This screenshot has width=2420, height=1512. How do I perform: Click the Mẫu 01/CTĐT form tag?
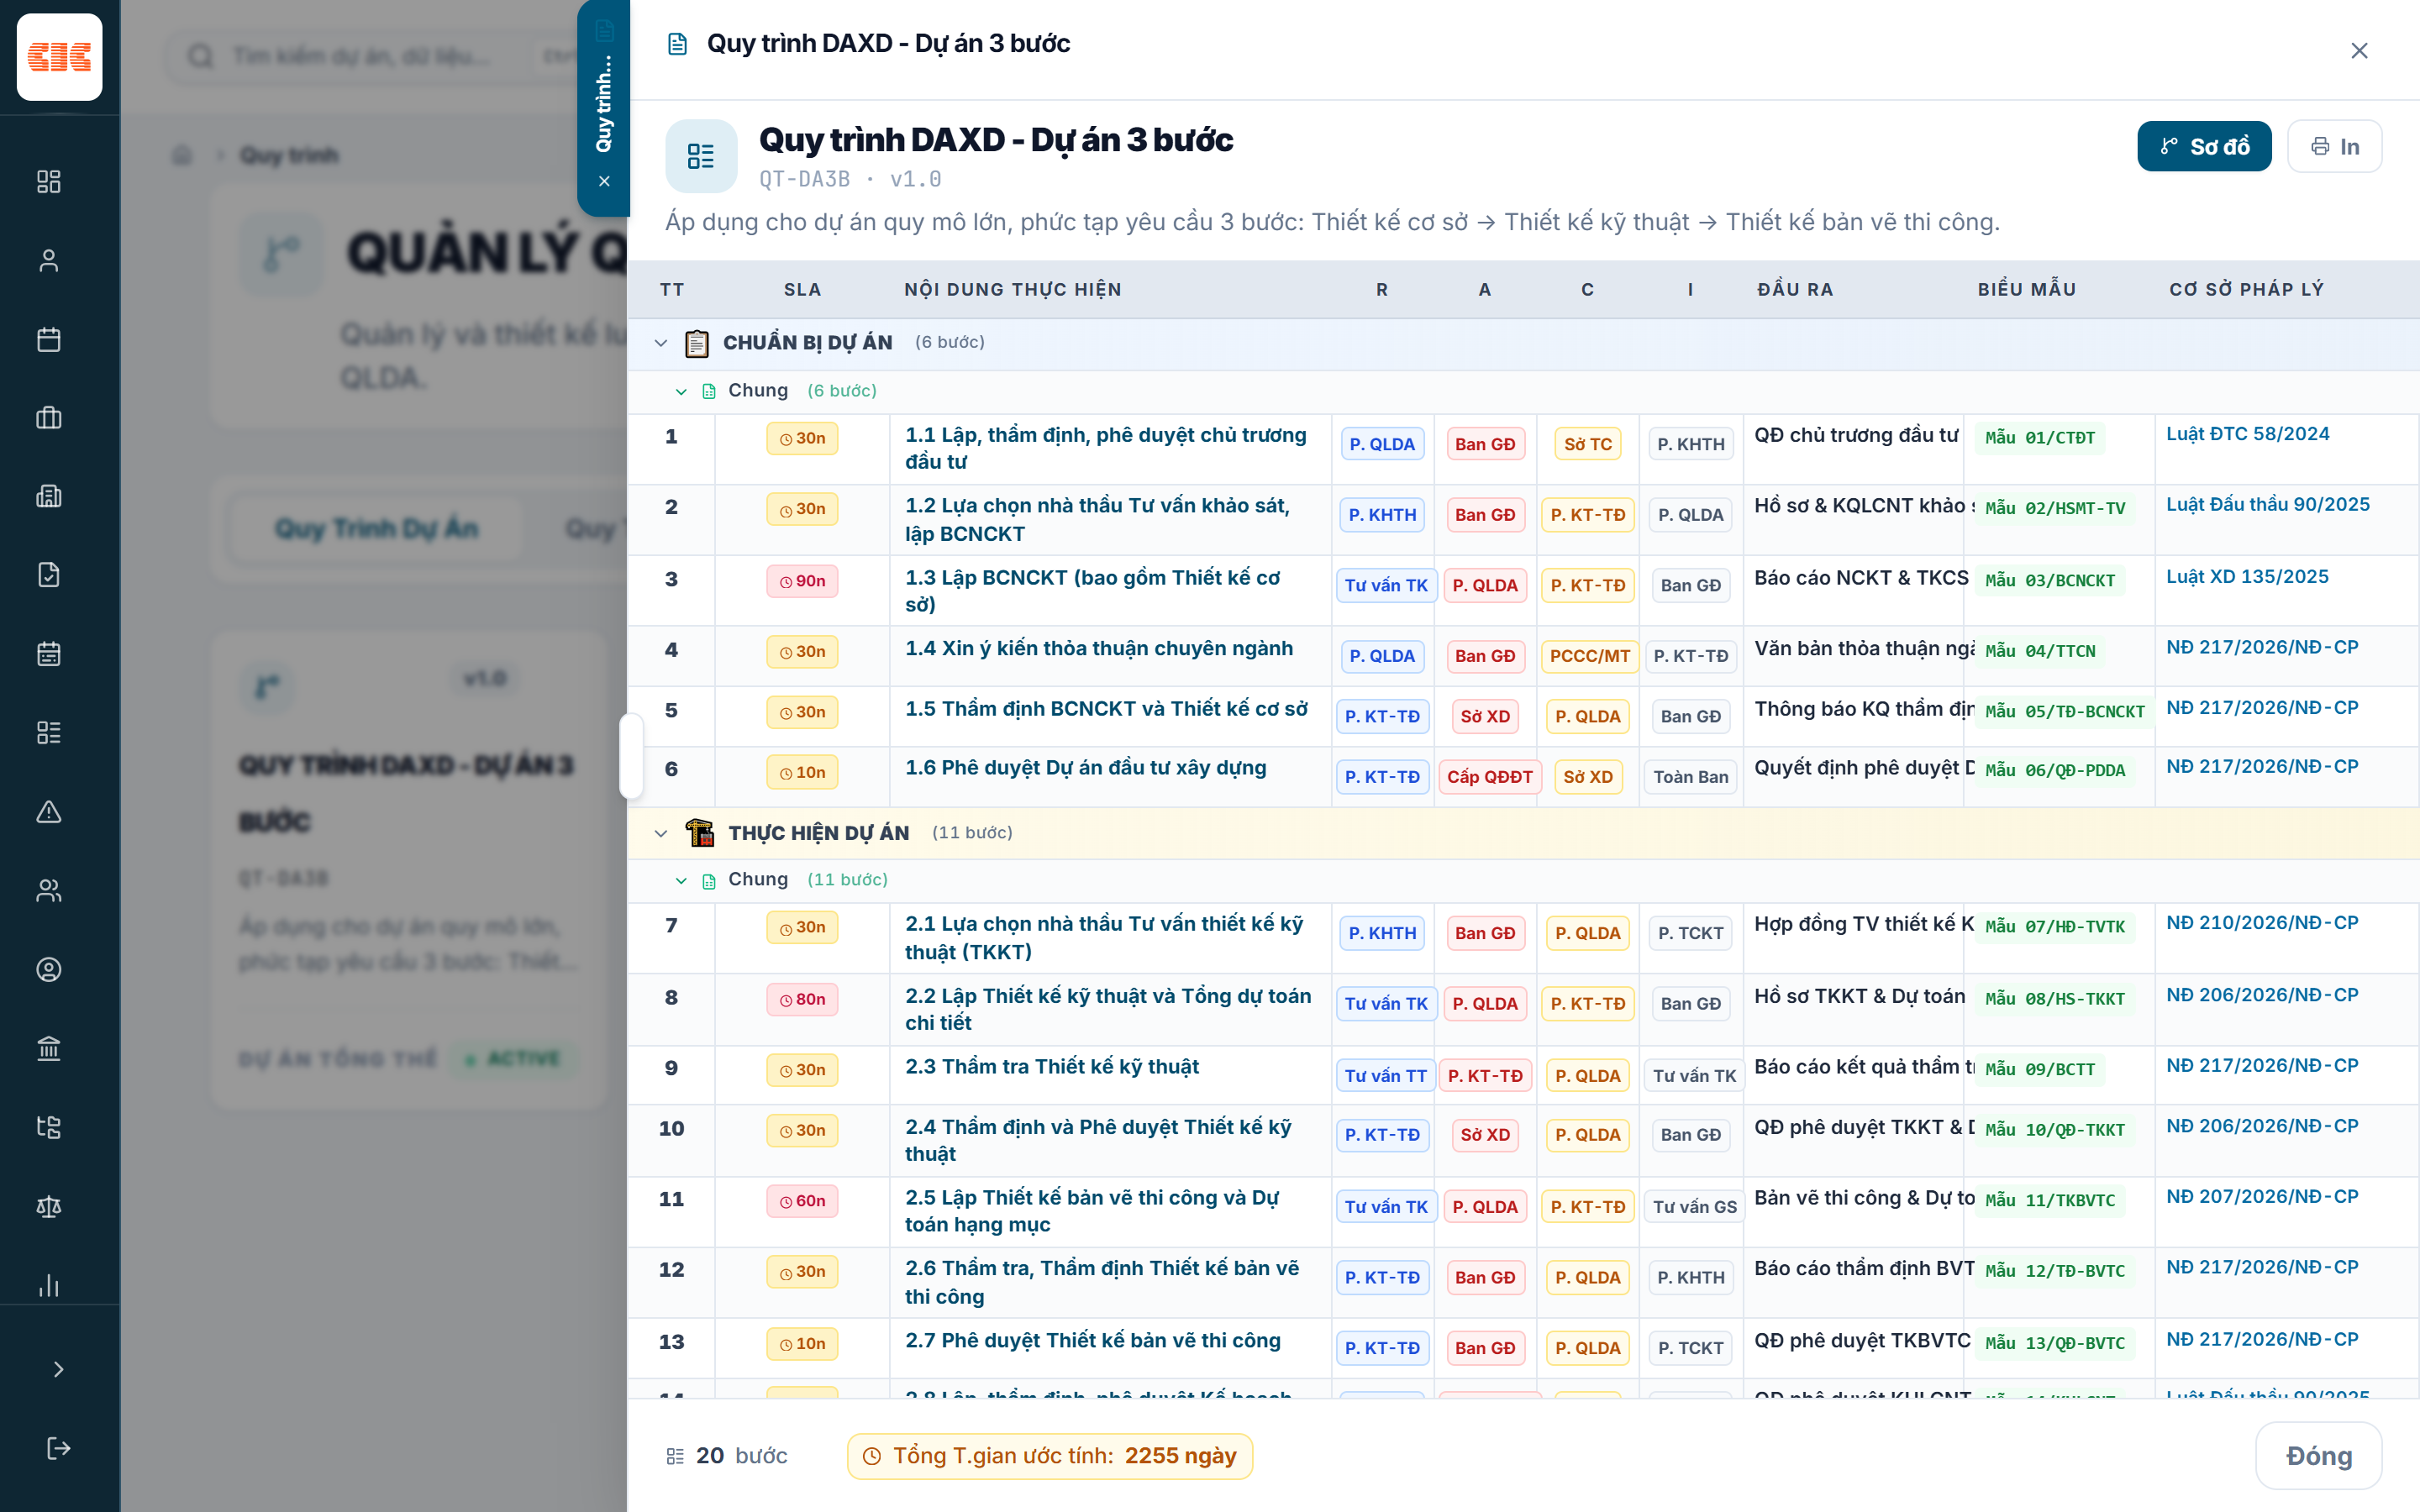click(2039, 438)
